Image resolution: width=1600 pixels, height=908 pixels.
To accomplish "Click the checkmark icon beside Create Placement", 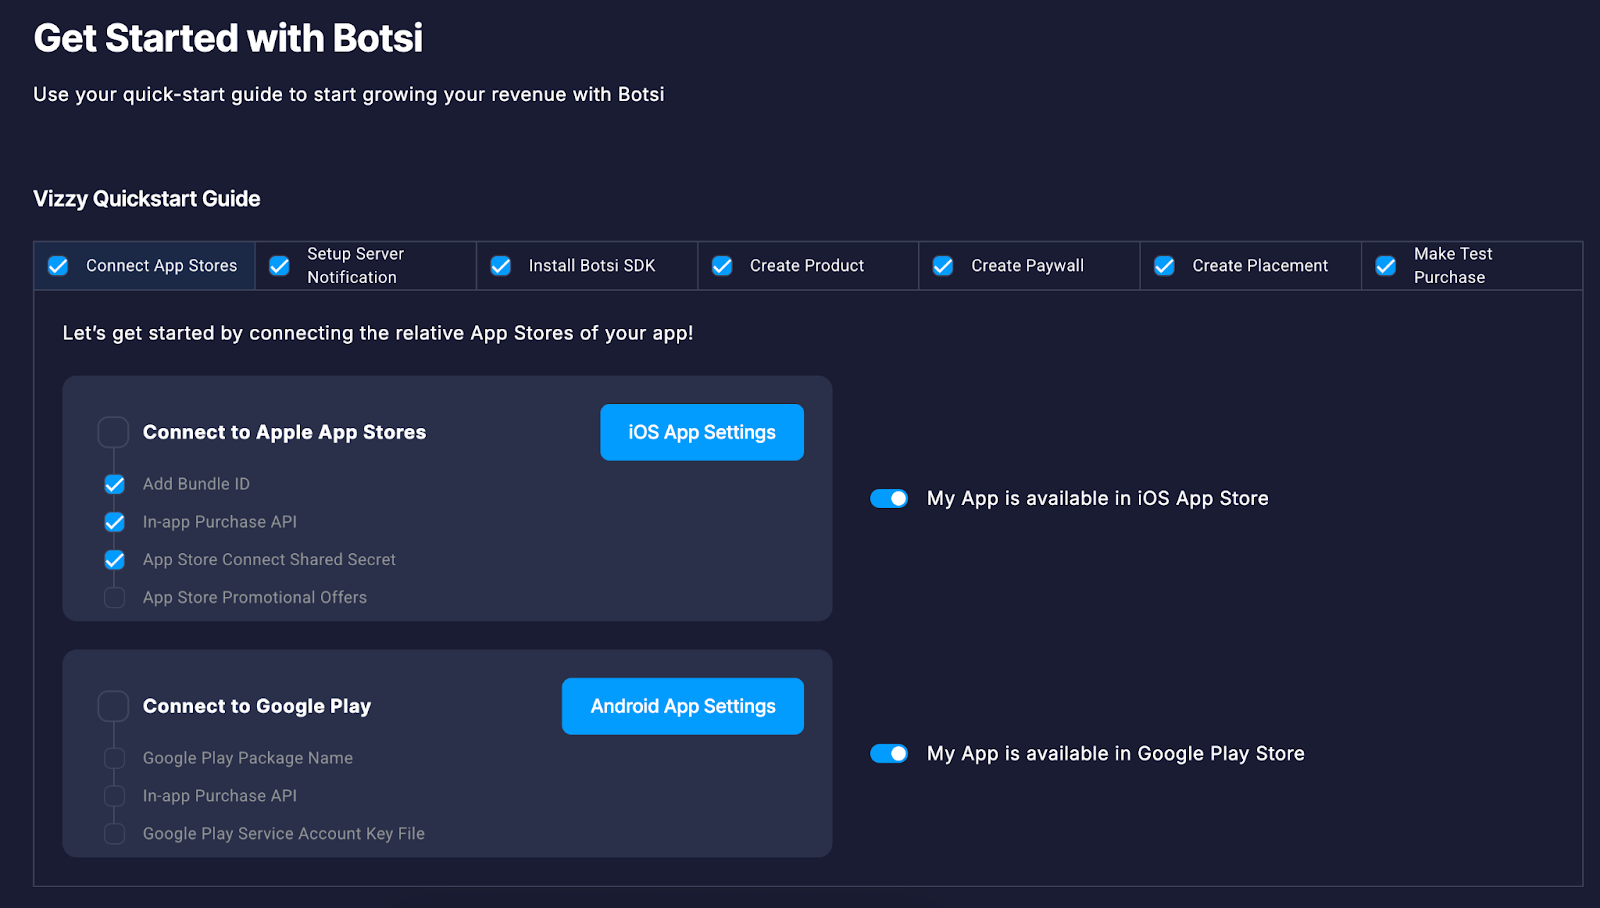I will pyautogui.click(x=1164, y=266).
